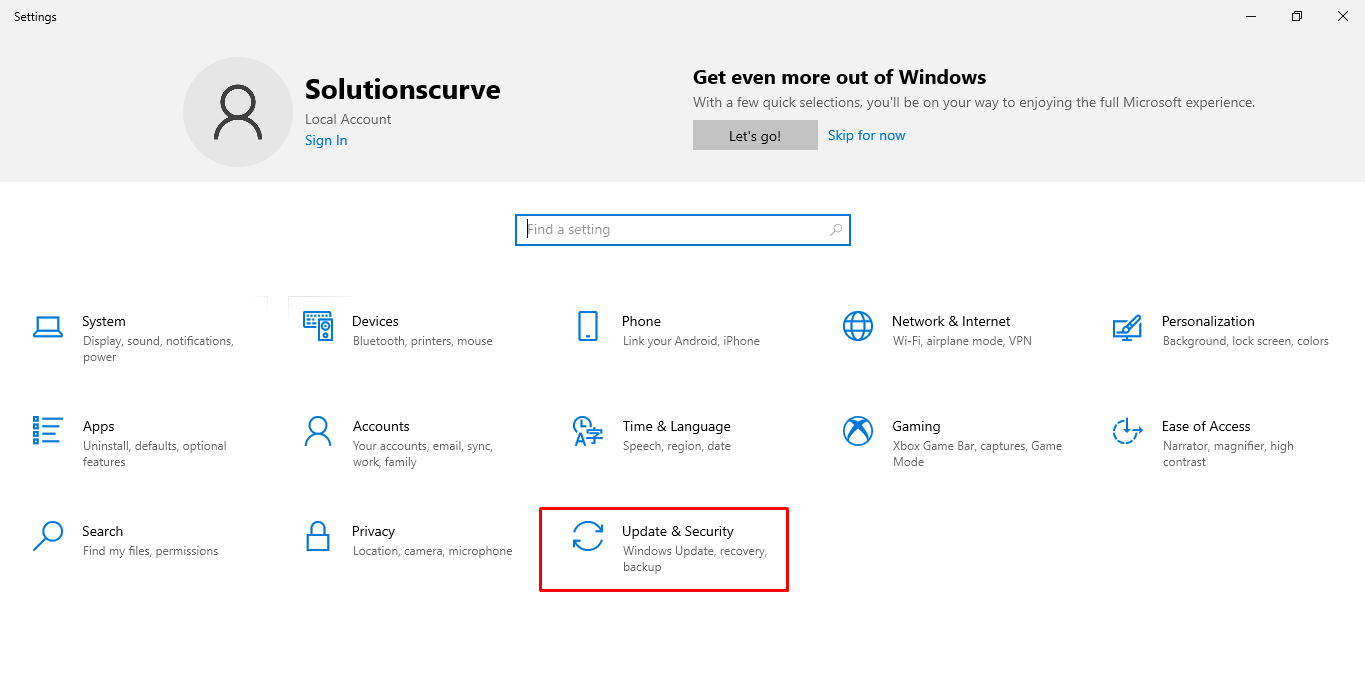This screenshot has width=1365, height=686.
Task: Click 'Background, lock screen, colors' description
Action: [1246, 341]
